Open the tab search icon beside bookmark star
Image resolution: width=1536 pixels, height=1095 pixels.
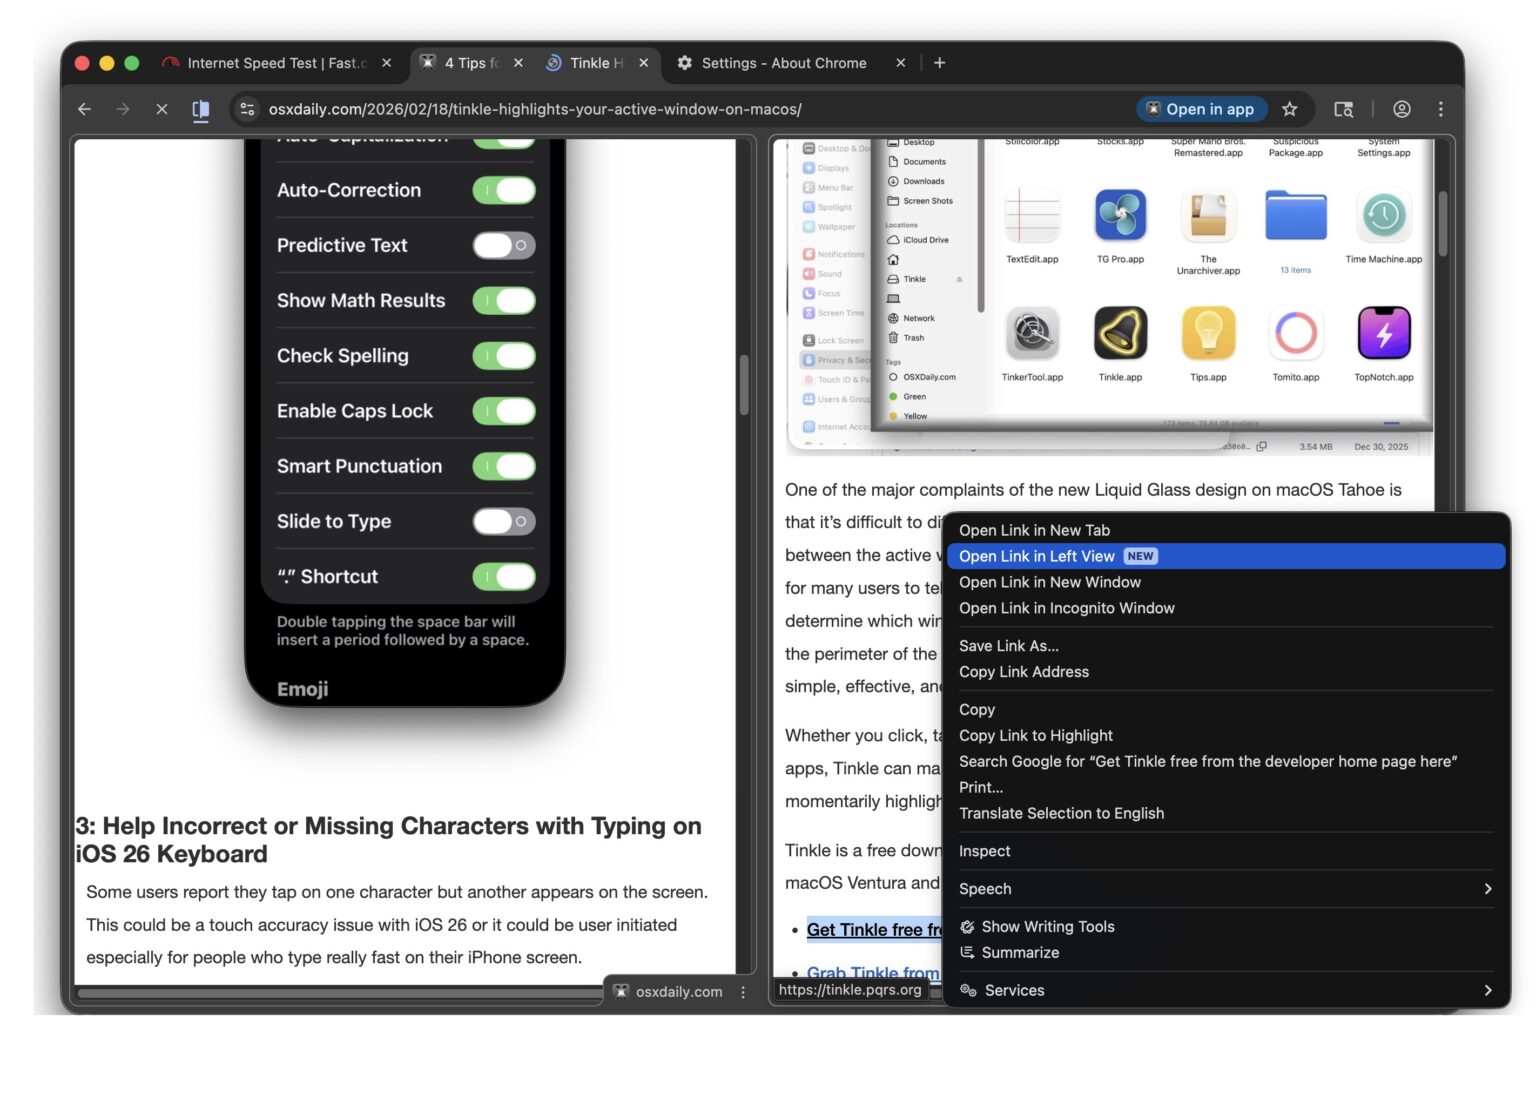click(x=1344, y=109)
